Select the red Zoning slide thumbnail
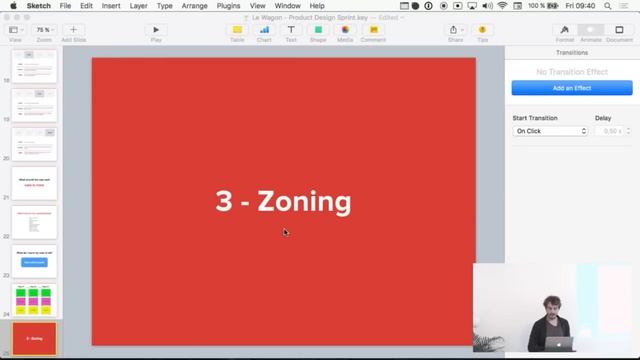Viewport: 640px width, 360px height. click(x=34, y=339)
